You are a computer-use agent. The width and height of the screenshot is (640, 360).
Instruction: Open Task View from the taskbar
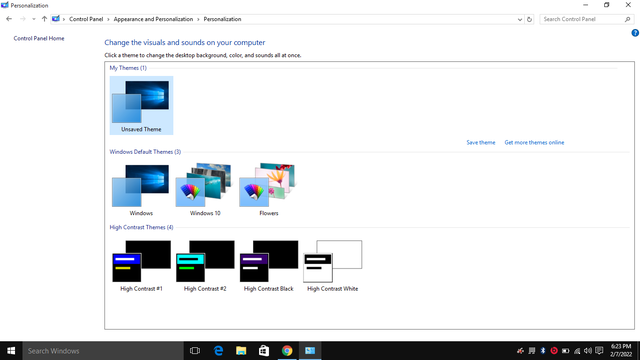195,351
